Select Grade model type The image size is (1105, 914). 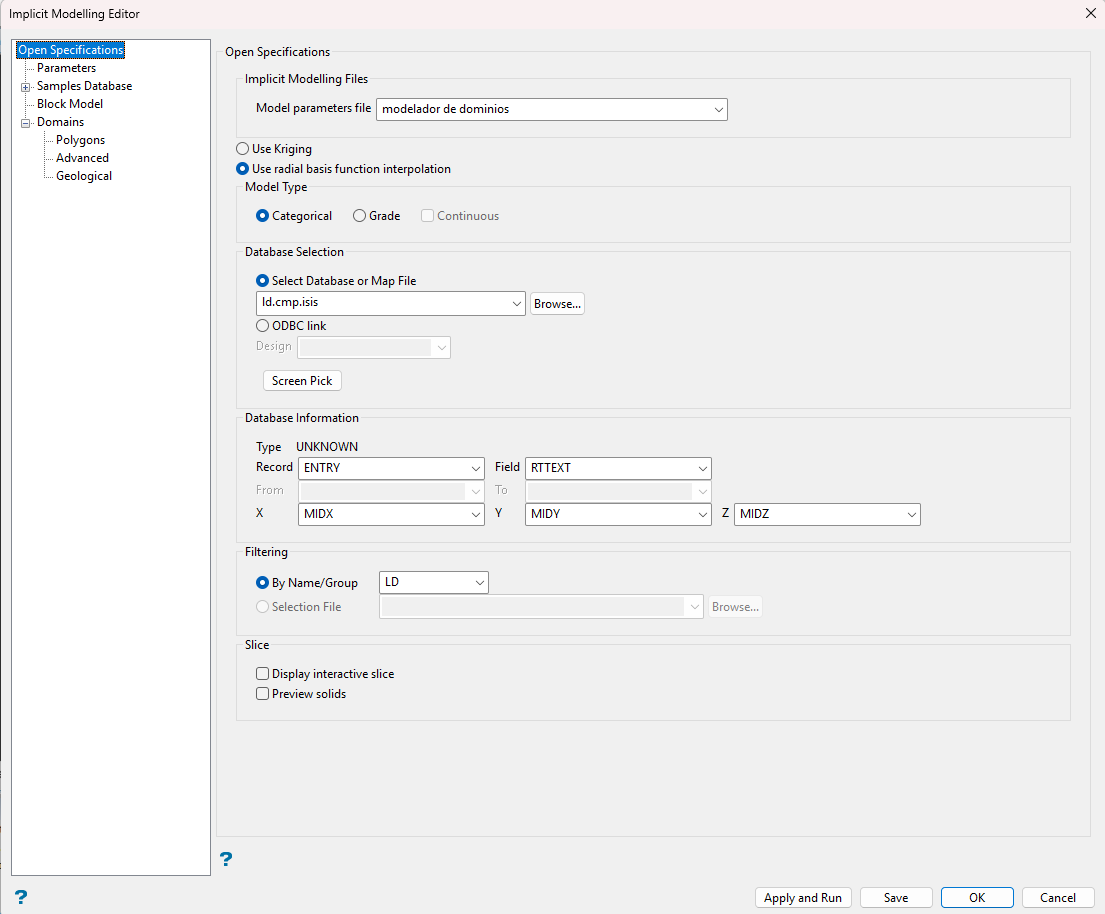pos(359,216)
